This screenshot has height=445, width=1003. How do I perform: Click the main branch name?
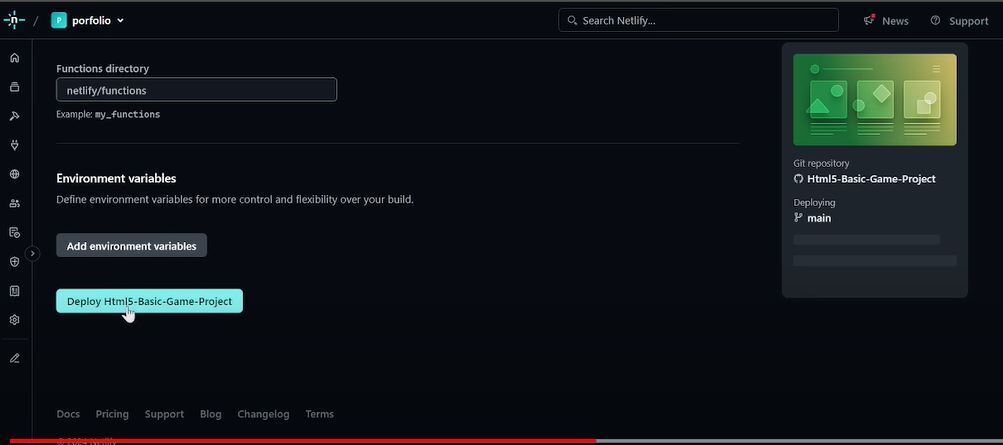tap(819, 218)
